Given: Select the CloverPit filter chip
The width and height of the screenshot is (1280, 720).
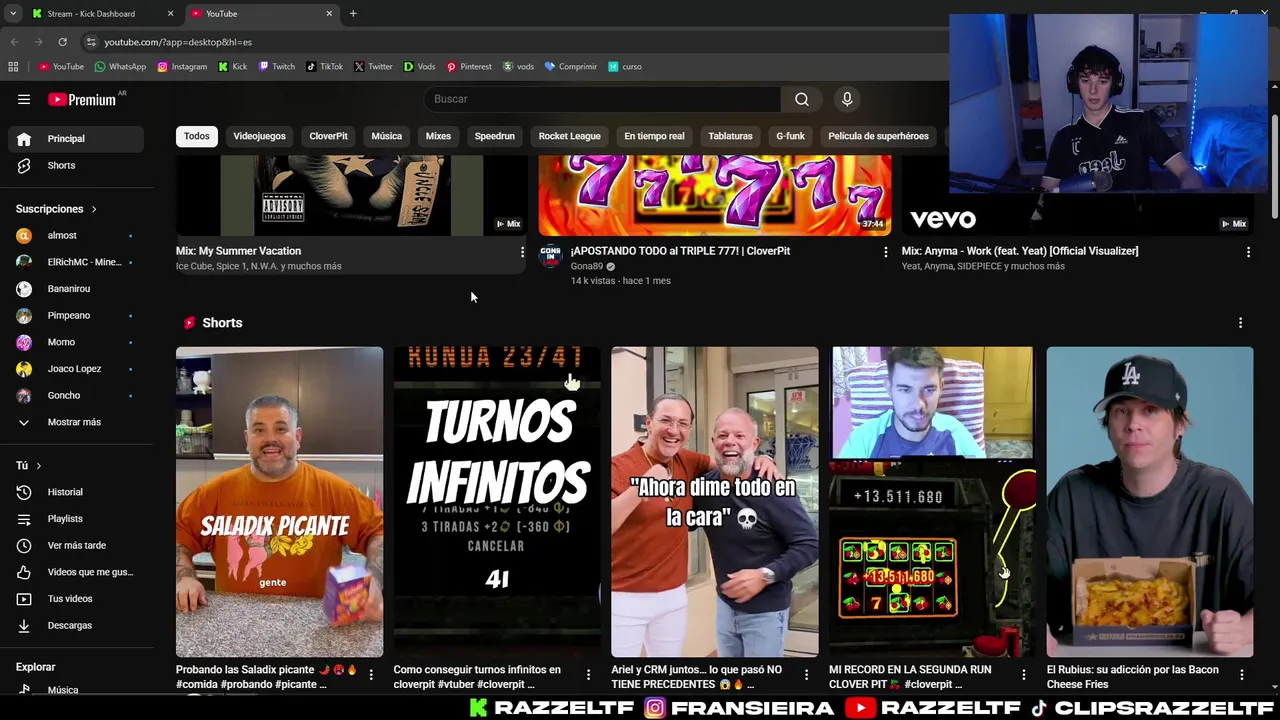Looking at the screenshot, I should (x=328, y=136).
